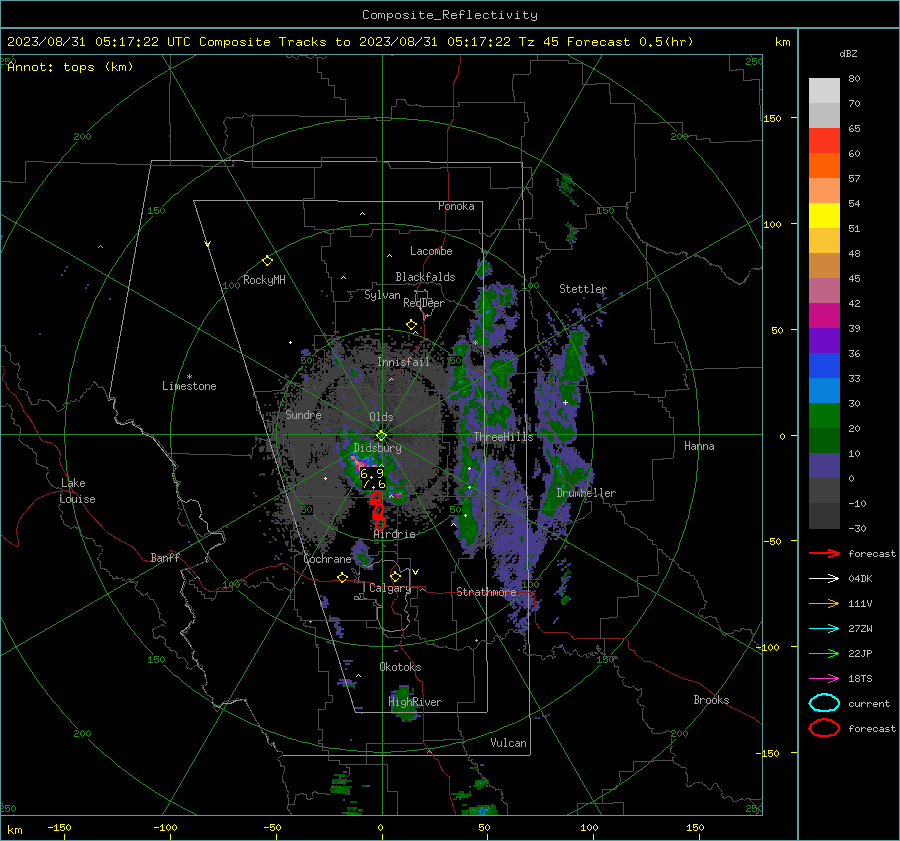Click the yellow diamond marker near Cochrane
Viewport: 900px width, 841px height.
tap(342, 577)
